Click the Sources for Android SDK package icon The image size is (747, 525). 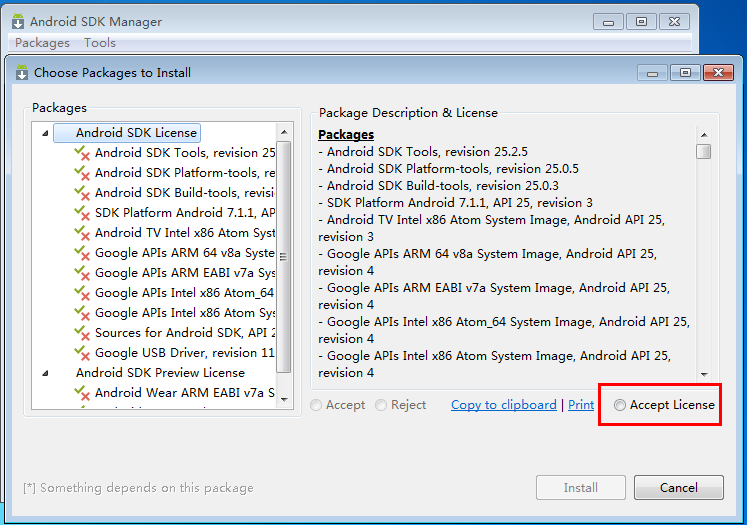click(82, 333)
